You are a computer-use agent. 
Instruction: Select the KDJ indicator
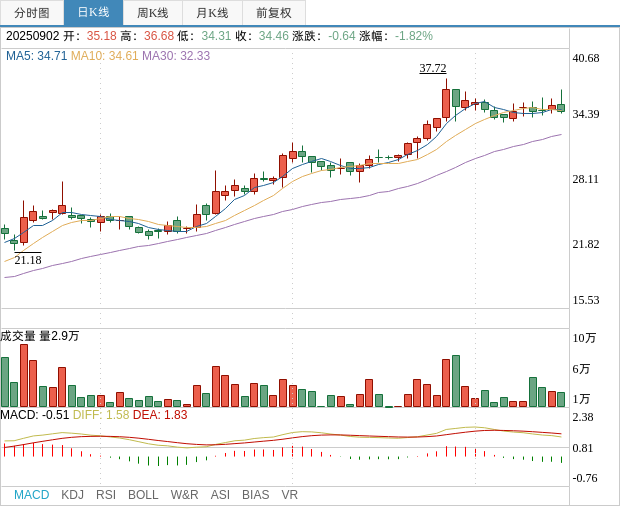click(x=72, y=495)
